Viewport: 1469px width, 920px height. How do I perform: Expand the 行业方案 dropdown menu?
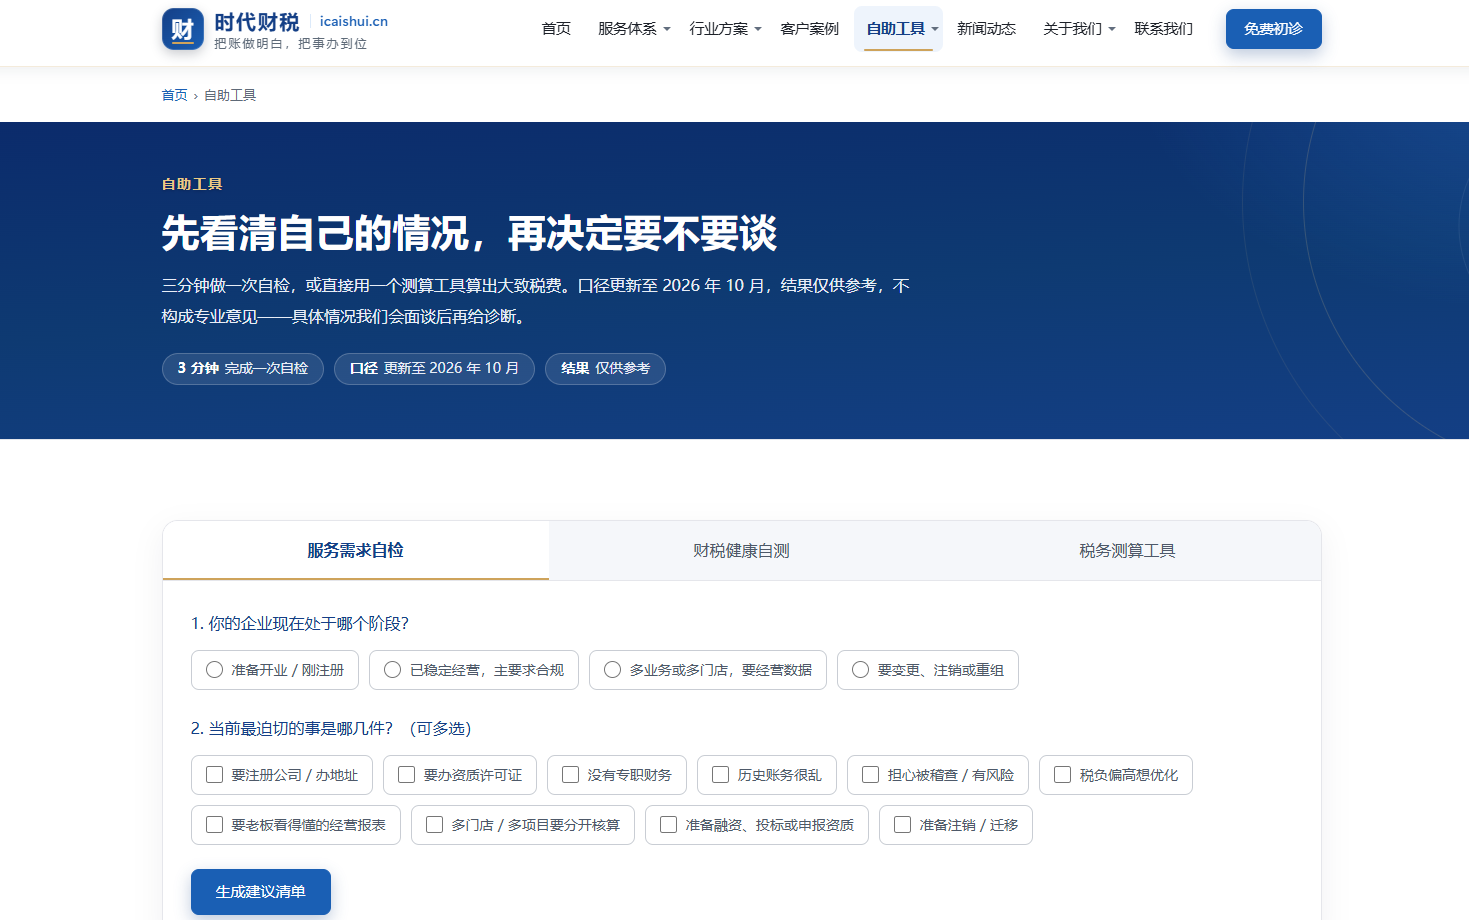725,29
